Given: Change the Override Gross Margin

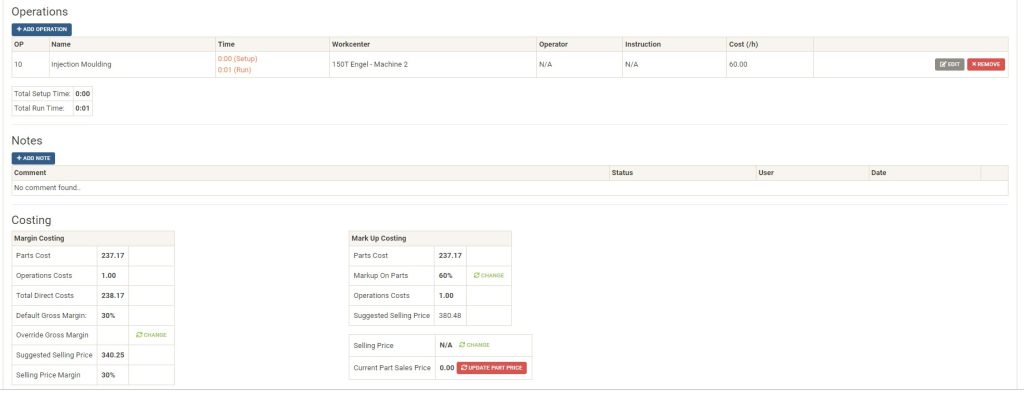Looking at the screenshot, I should pyautogui.click(x=152, y=335).
